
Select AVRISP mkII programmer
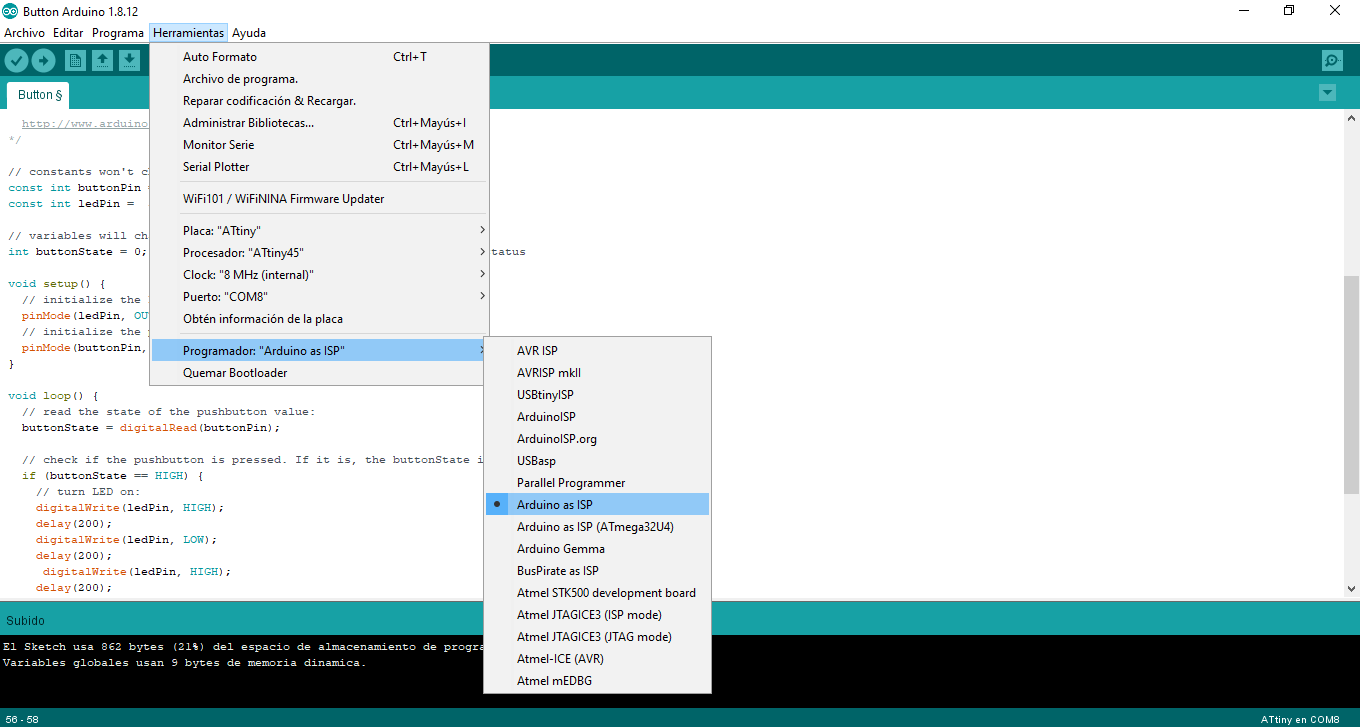597,373
